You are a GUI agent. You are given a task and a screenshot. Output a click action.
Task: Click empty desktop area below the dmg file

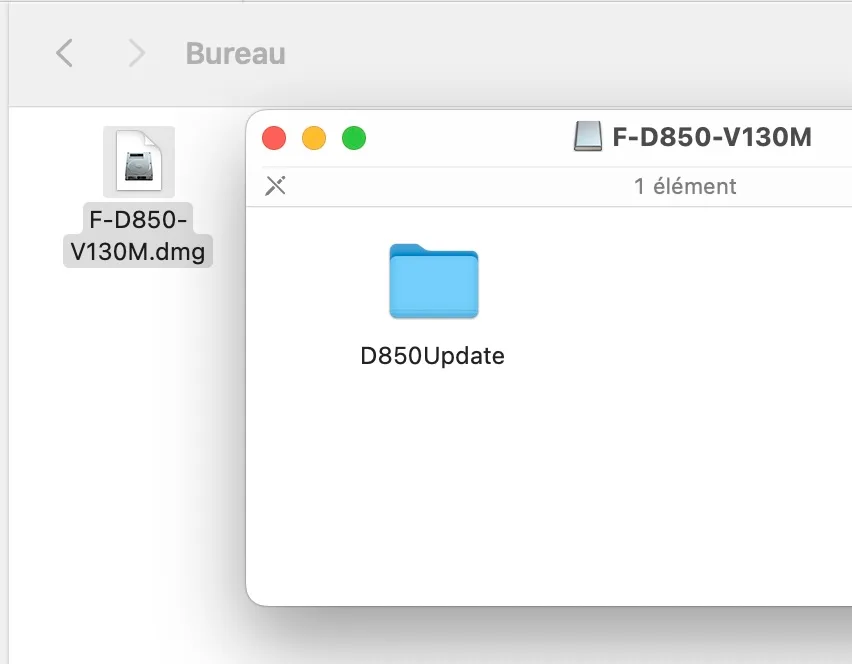pyautogui.click(x=130, y=450)
